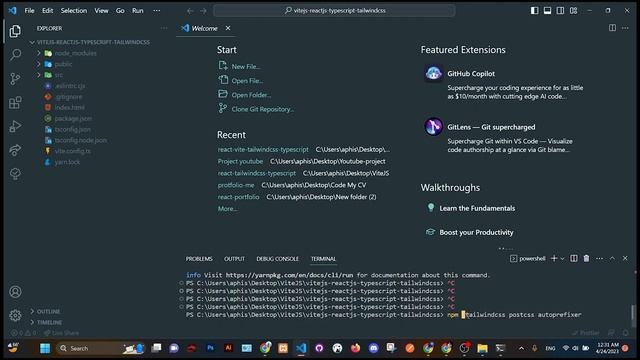Switch to the PROBLEMS tab
This screenshot has height=360, width=640.
pyautogui.click(x=199, y=259)
